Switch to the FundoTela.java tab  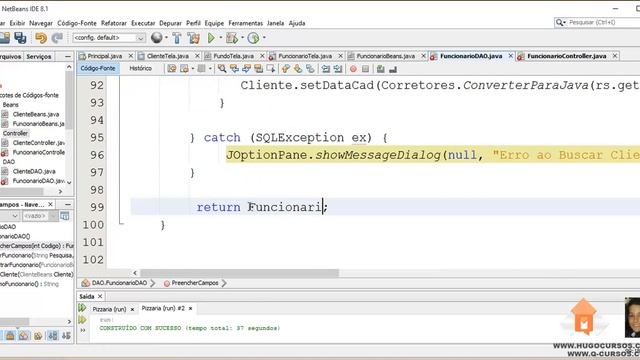(233, 56)
